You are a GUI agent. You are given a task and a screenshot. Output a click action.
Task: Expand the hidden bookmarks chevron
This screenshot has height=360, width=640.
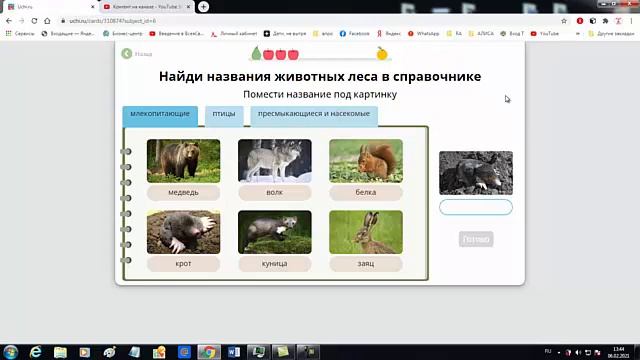578,33
